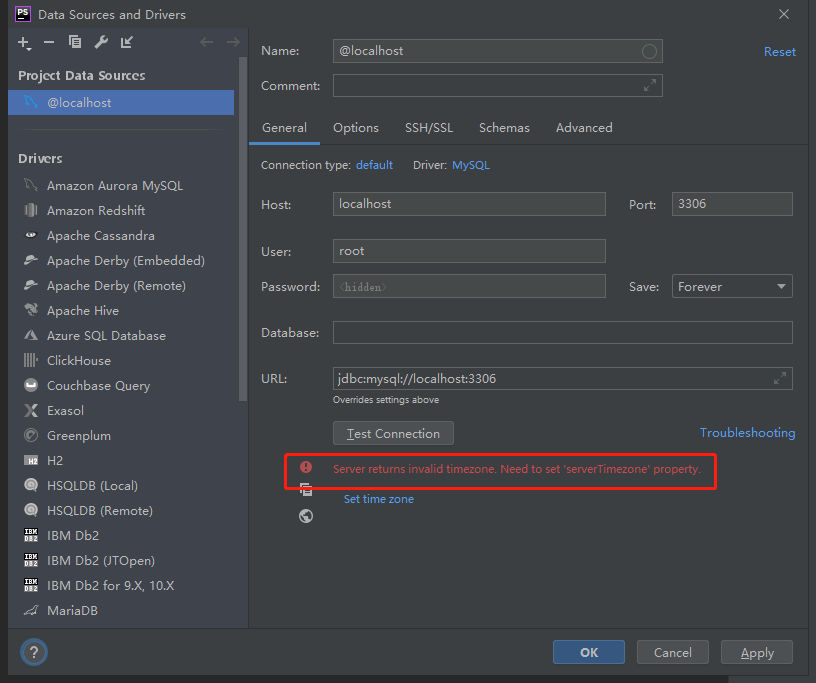
Task: Switch to the SSH/SSL tab
Action: (x=428, y=128)
